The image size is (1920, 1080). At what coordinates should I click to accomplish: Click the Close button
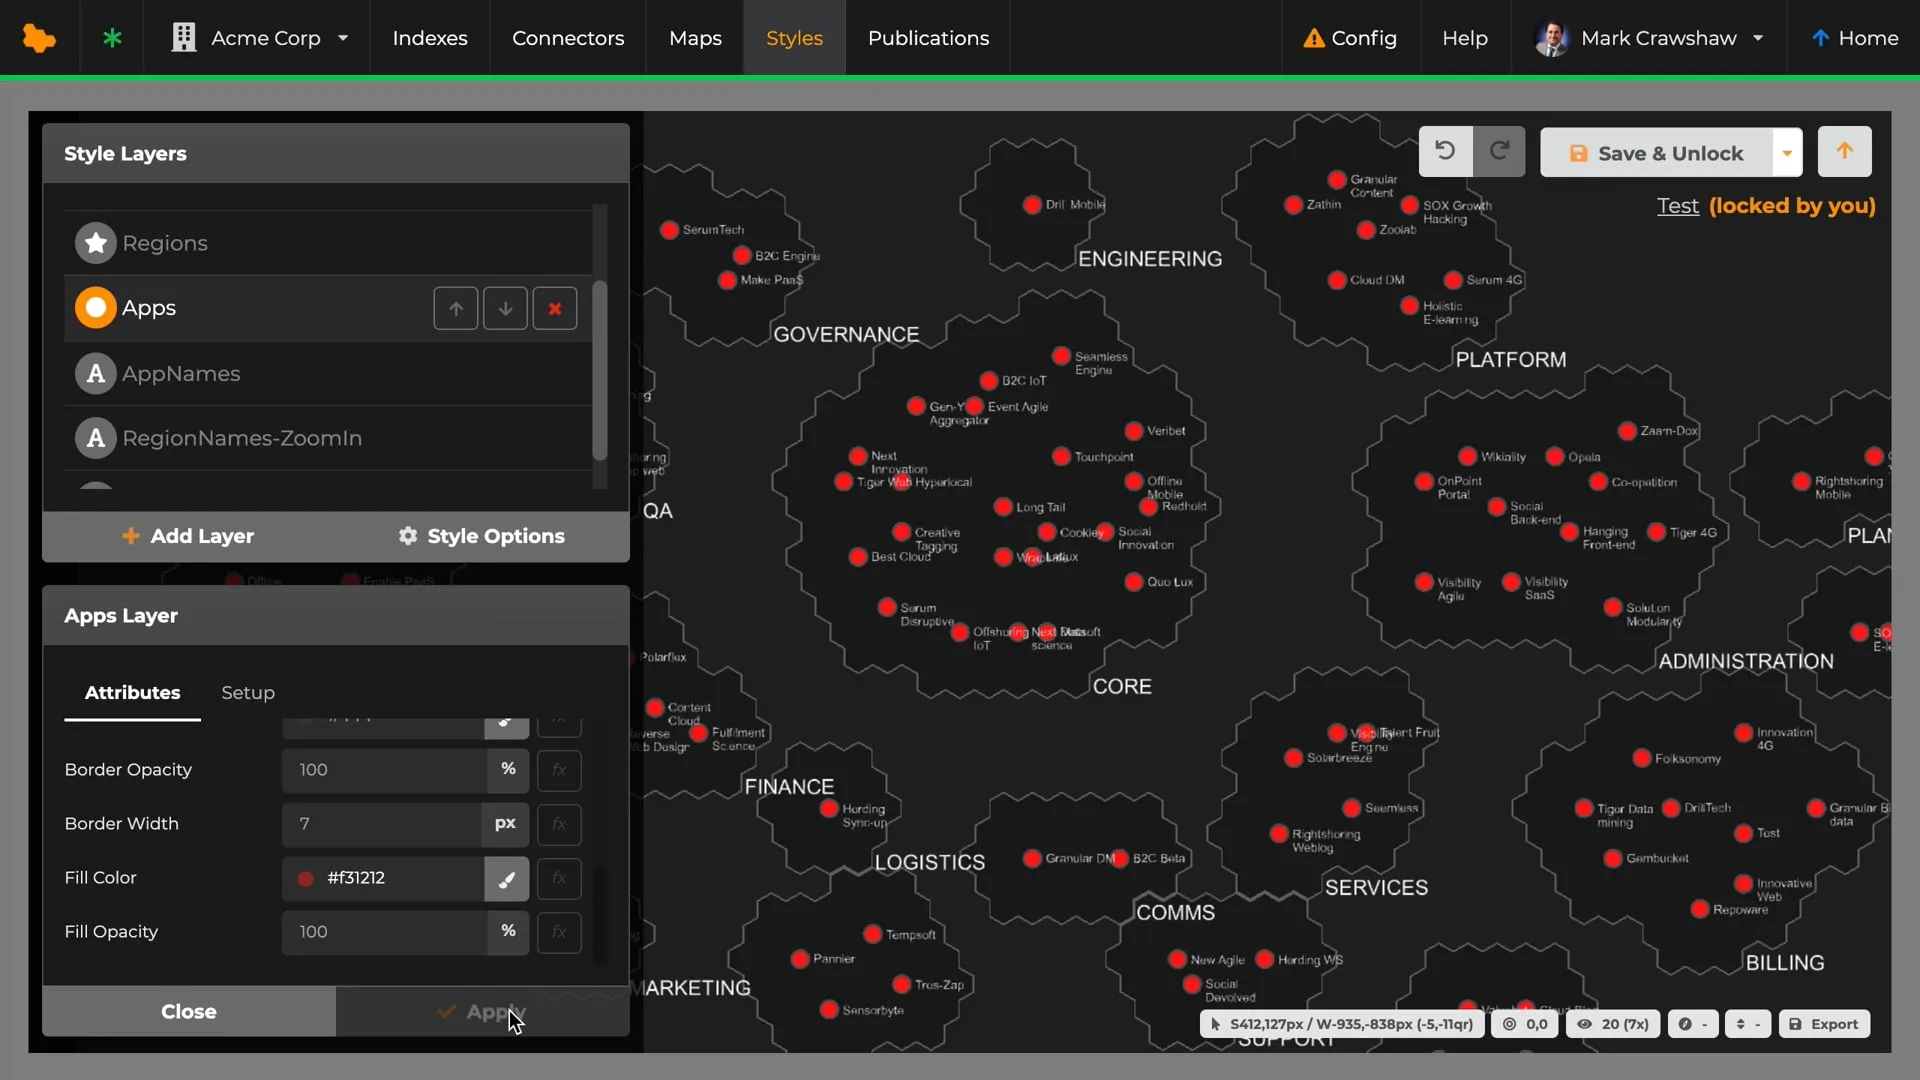pos(189,1011)
